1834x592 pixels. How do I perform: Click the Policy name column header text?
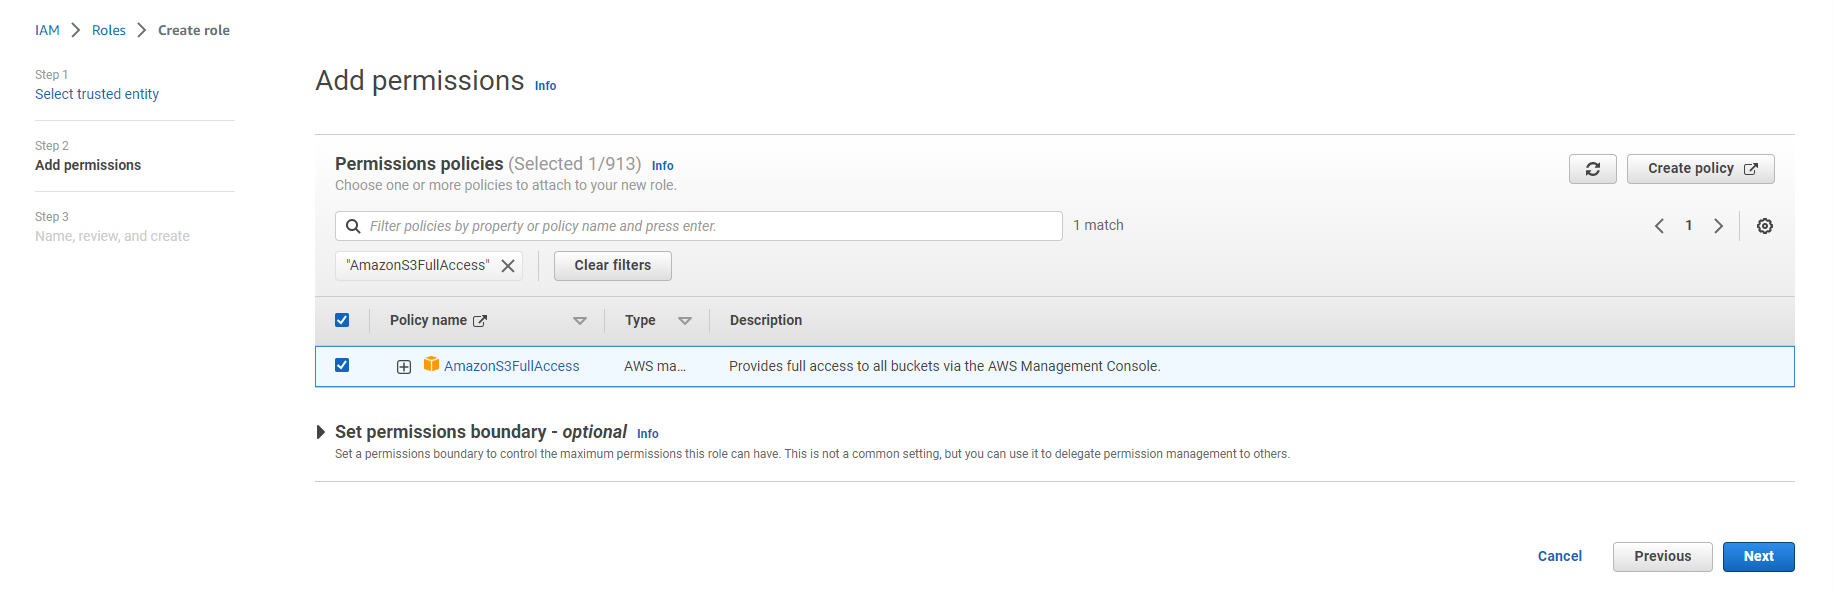428,320
